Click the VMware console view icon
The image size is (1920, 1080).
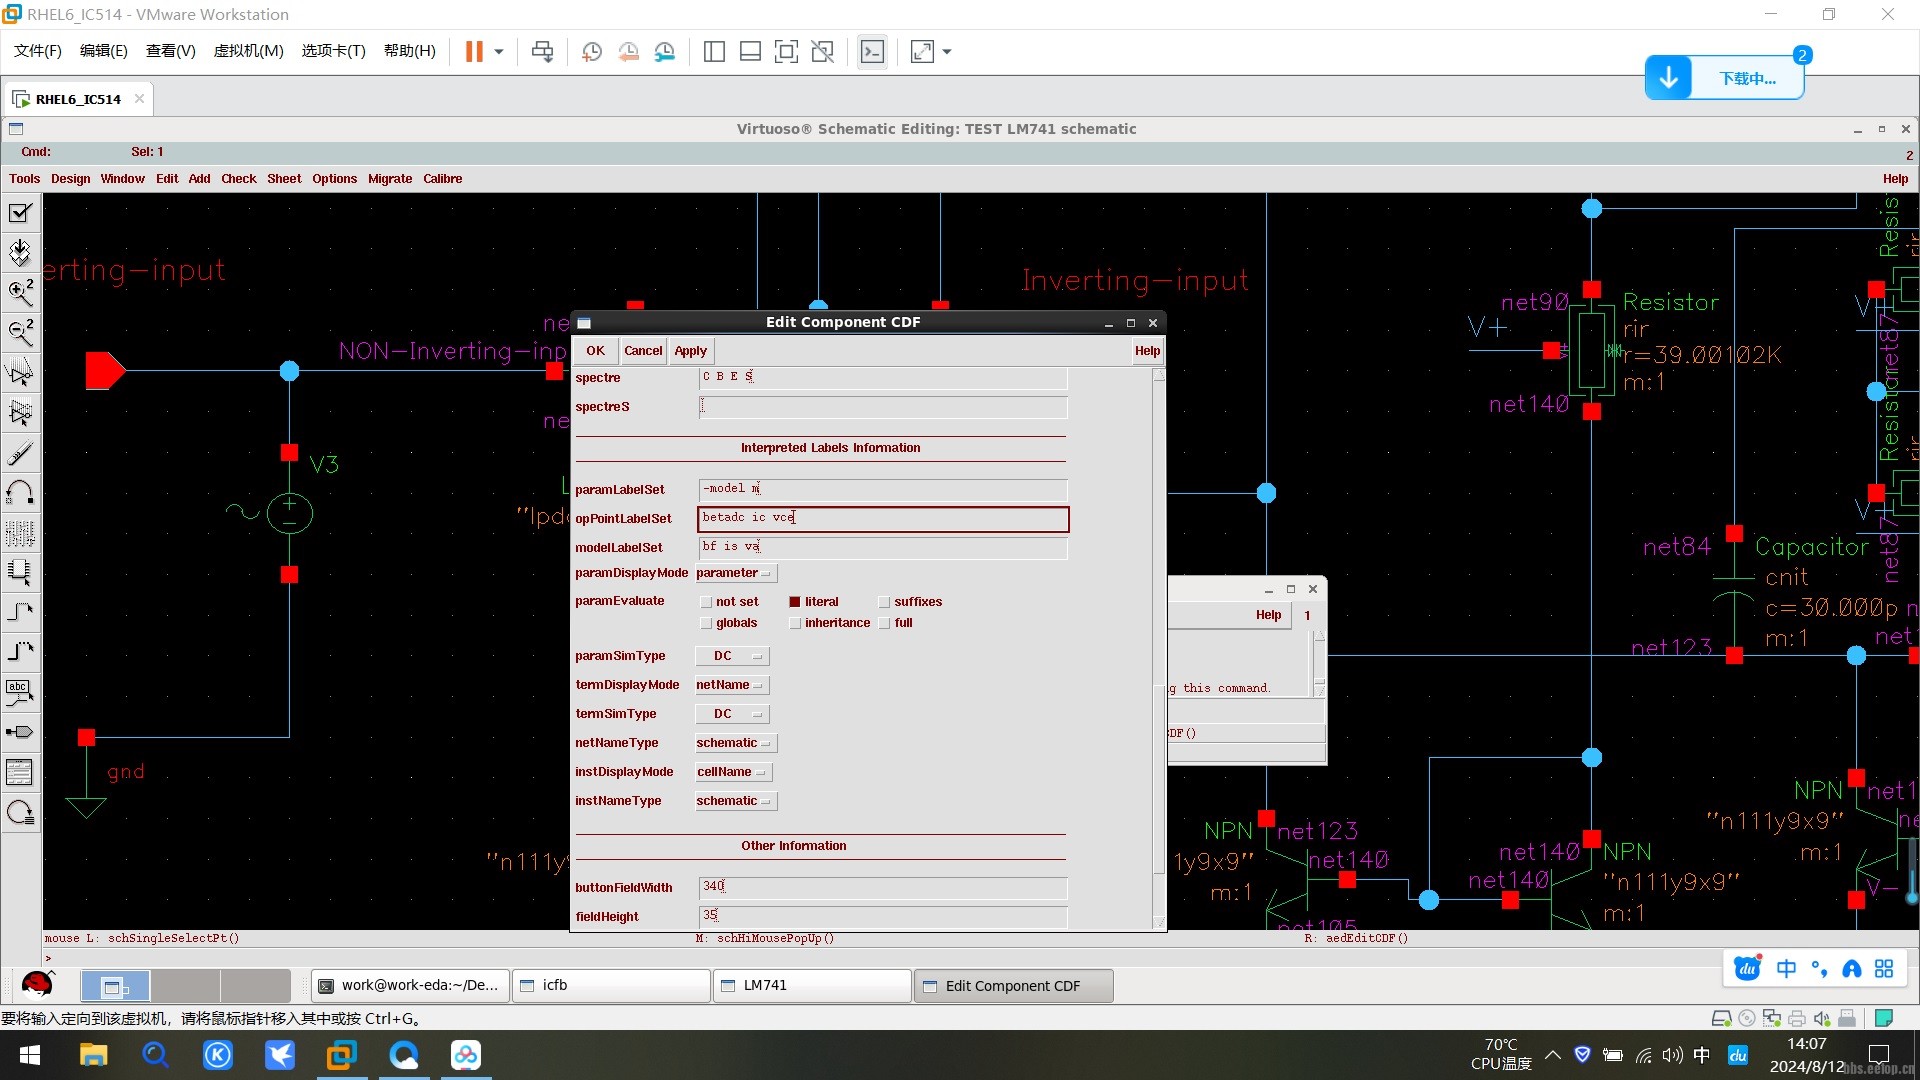click(872, 52)
